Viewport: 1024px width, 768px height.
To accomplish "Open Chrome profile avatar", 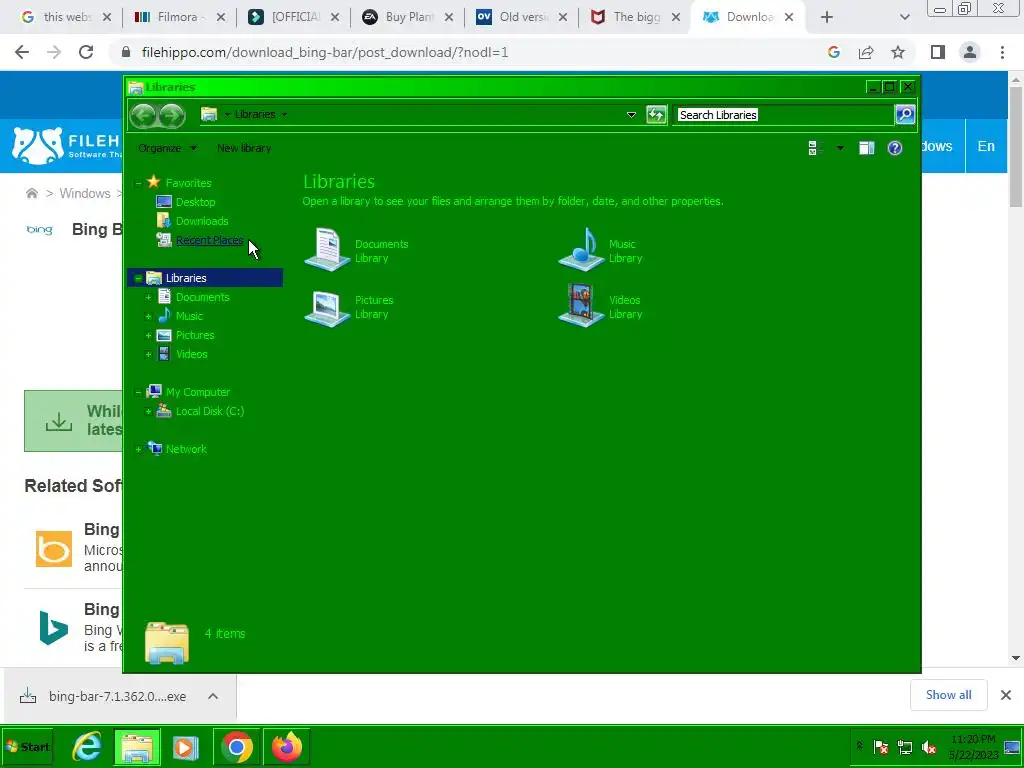I will [970, 52].
